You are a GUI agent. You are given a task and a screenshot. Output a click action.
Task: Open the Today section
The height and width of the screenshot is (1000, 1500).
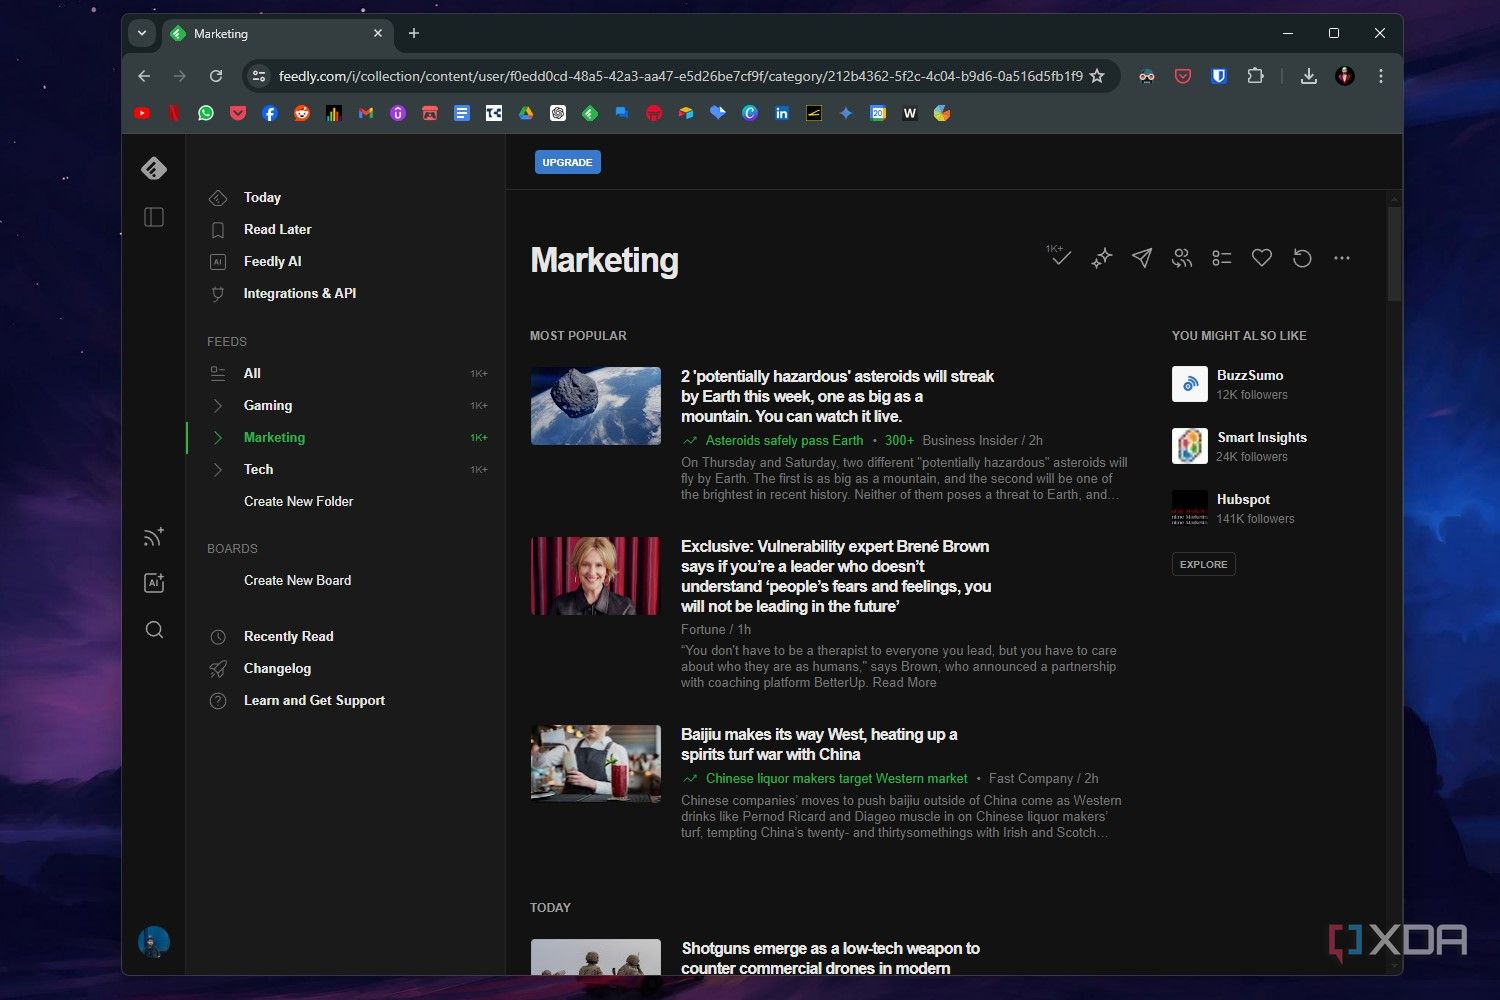(262, 197)
